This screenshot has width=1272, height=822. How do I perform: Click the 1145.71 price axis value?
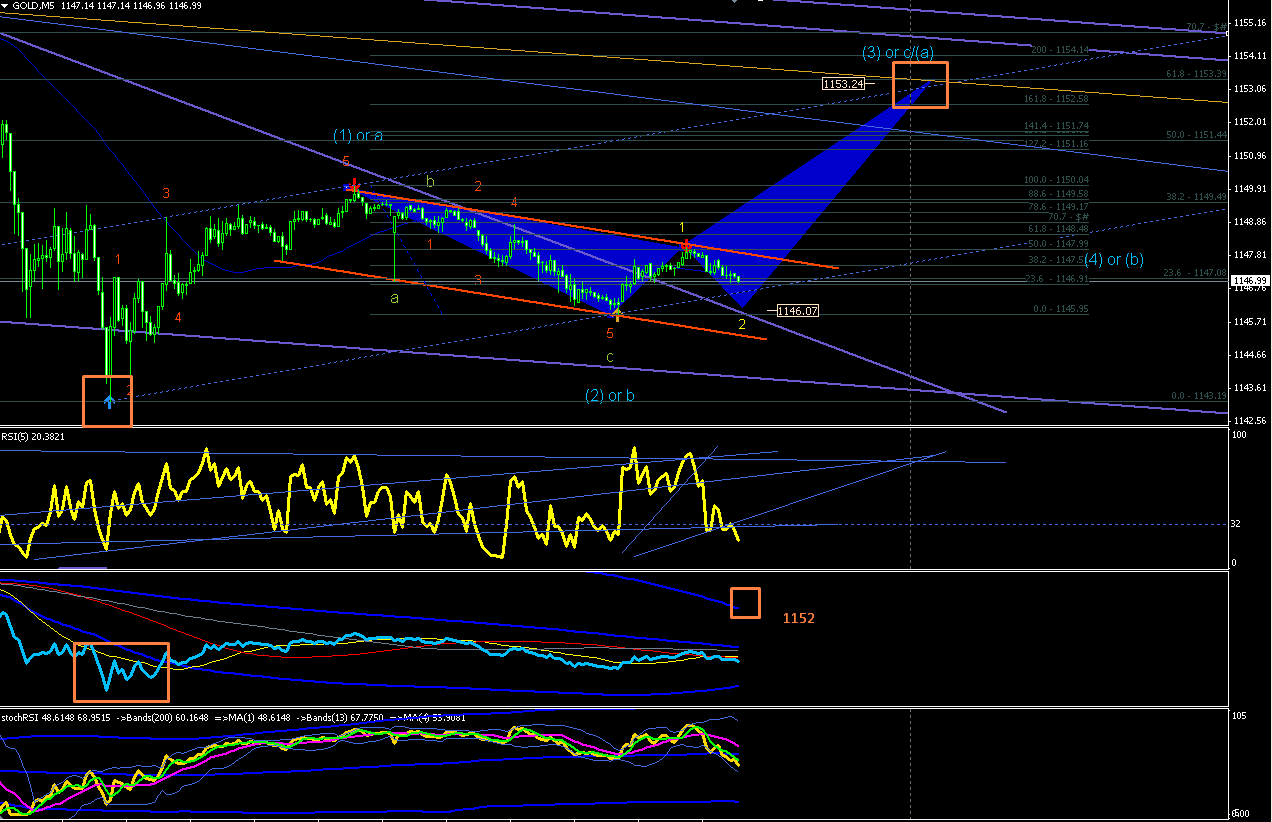[1251, 321]
